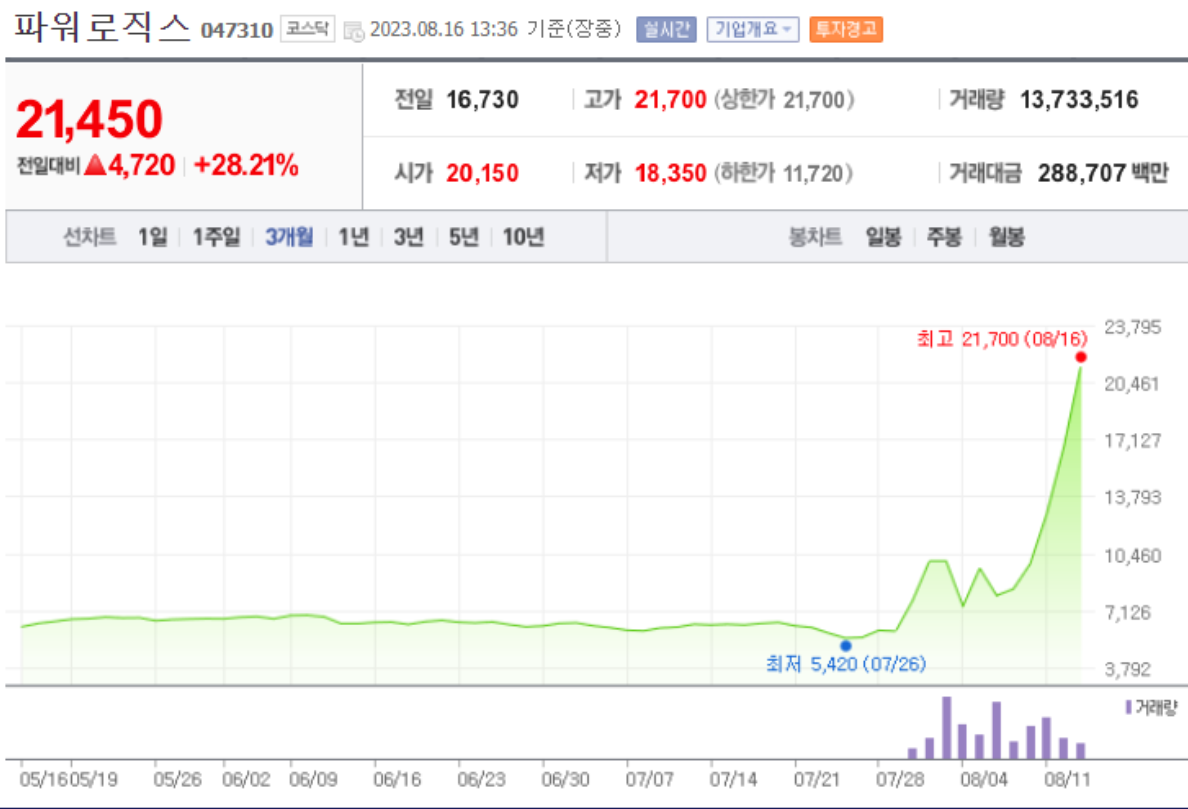Viewport: 1188px width, 809px height.
Task: Click the red up-triangle price change icon
Action: click(95, 164)
